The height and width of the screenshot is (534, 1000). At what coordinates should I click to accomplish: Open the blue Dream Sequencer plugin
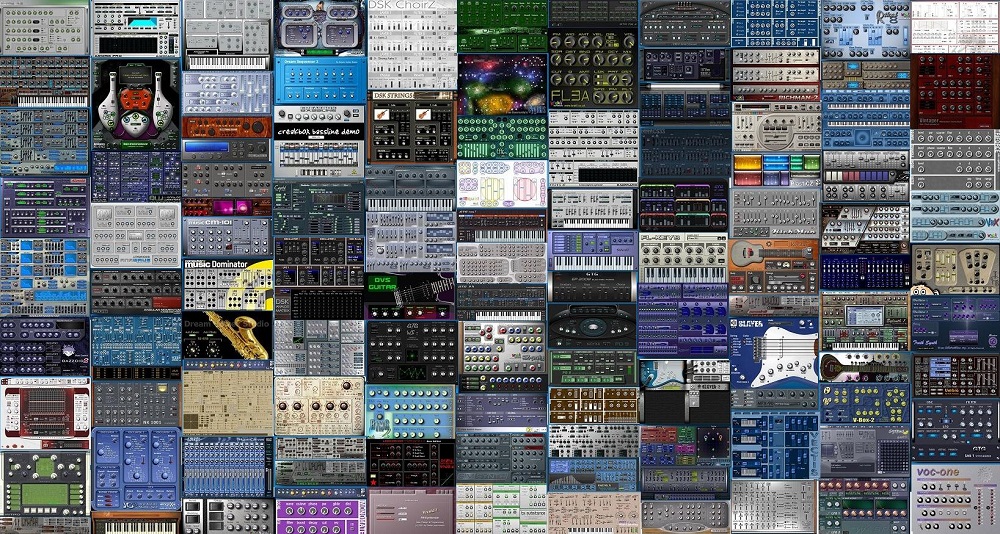click(x=318, y=101)
